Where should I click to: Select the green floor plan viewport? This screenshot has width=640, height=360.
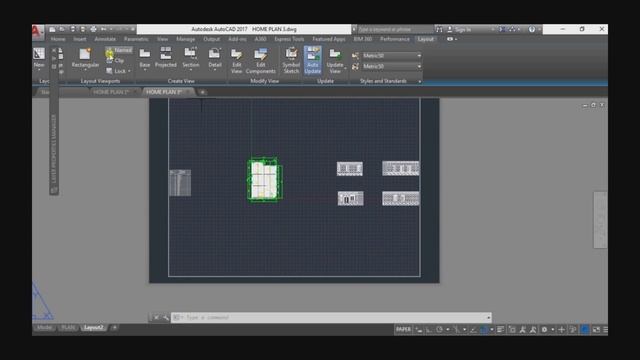pos(264,180)
